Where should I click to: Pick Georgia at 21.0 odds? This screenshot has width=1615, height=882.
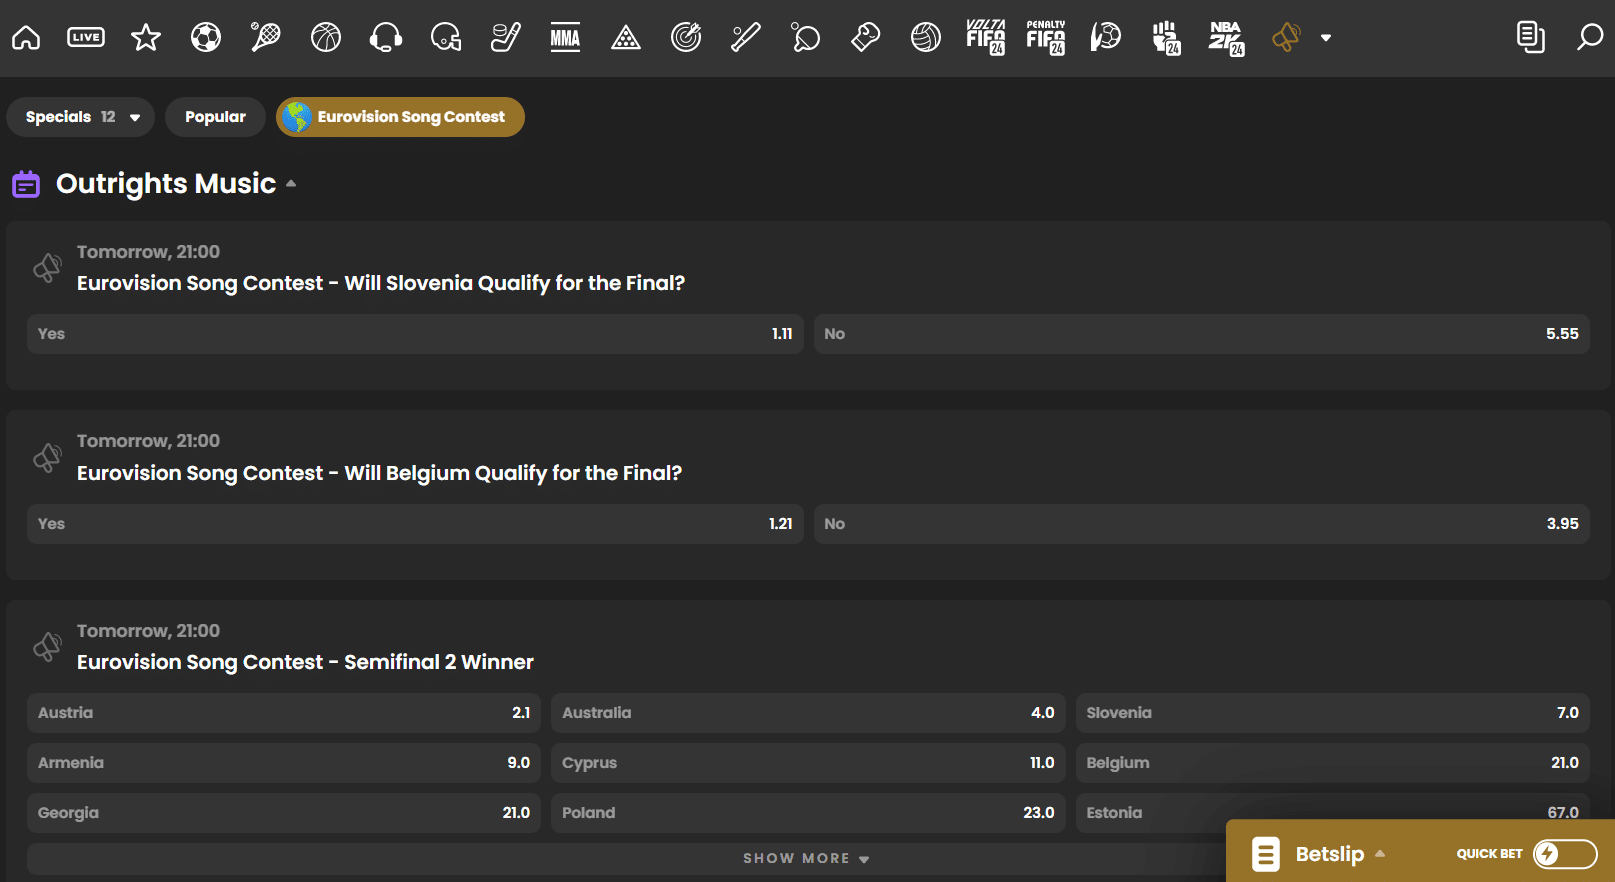coord(284,813)
